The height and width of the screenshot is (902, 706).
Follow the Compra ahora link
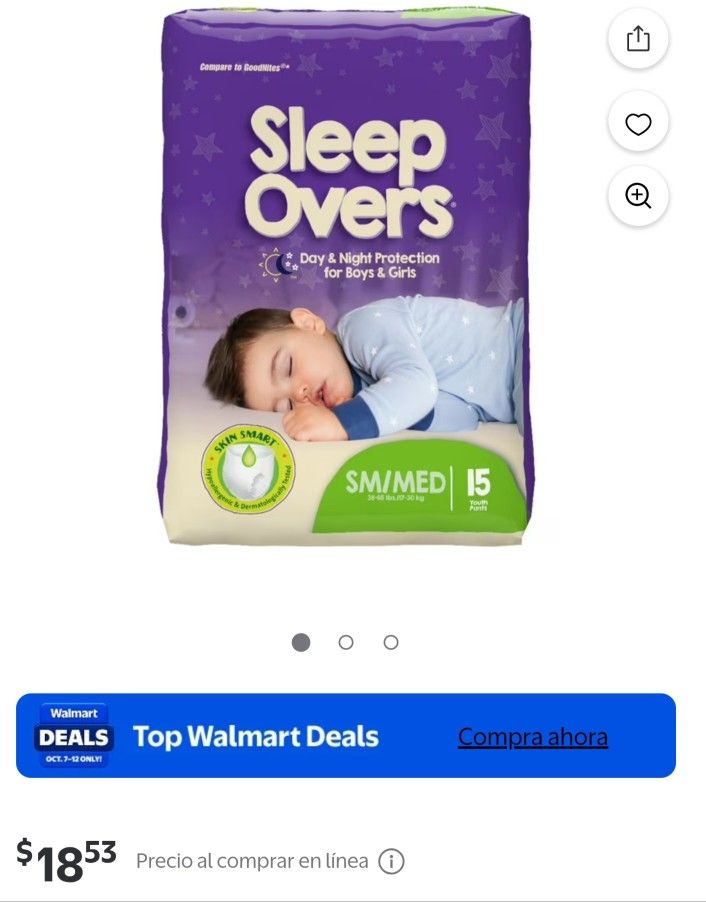point(533,736)
